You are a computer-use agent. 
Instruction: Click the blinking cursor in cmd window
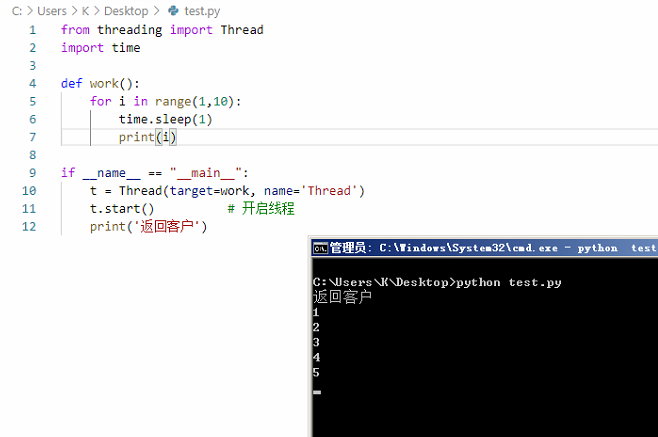pyautogui.click(x=317, y=392)
